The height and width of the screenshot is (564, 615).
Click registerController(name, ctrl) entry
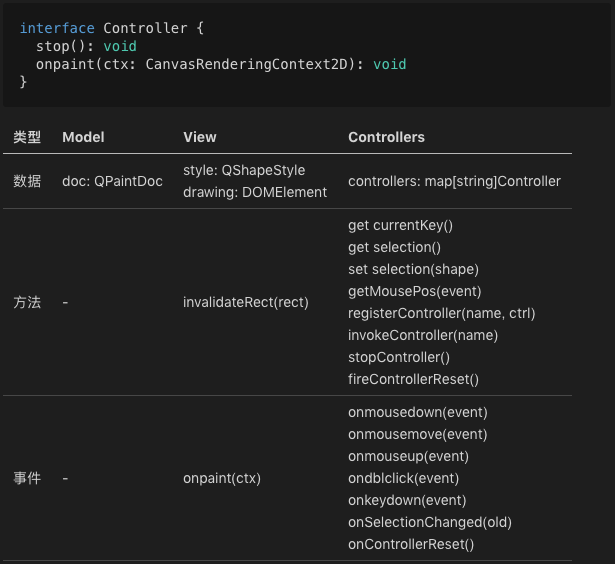click(x=441, y=313)
